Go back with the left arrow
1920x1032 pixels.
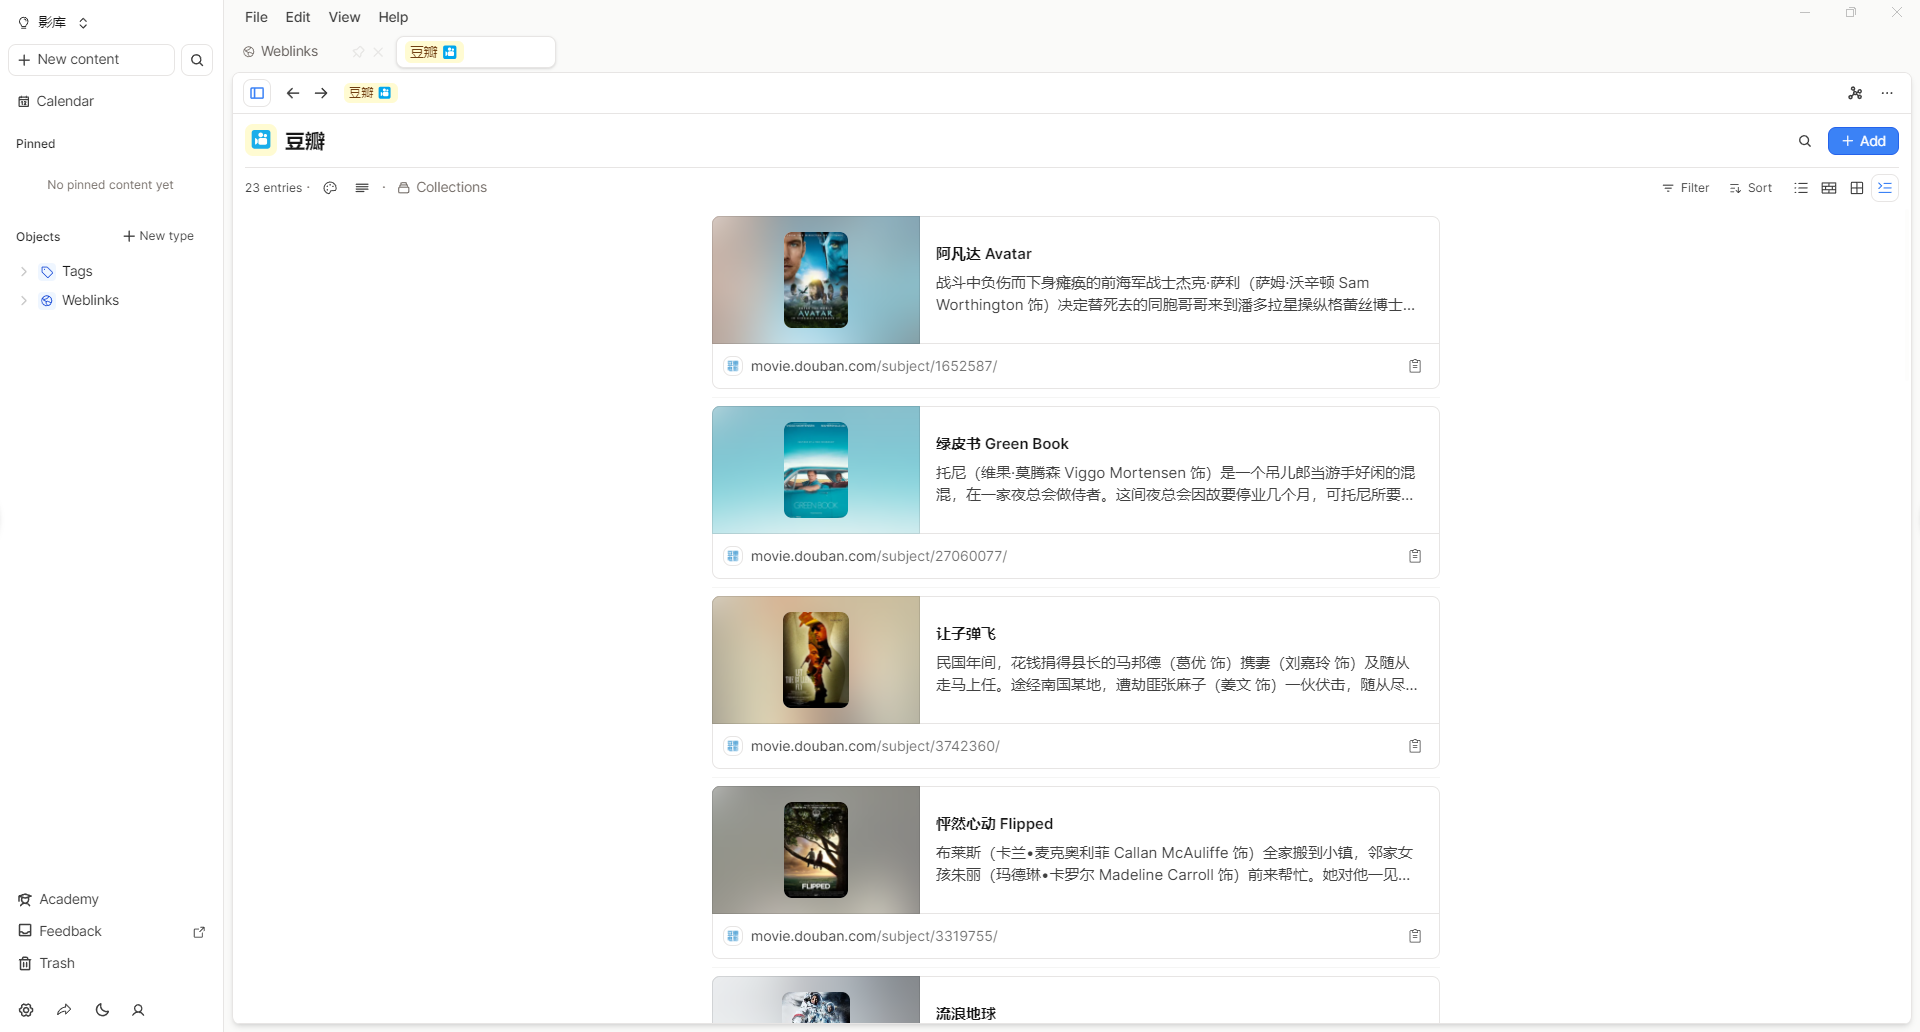tap(293, 93)
